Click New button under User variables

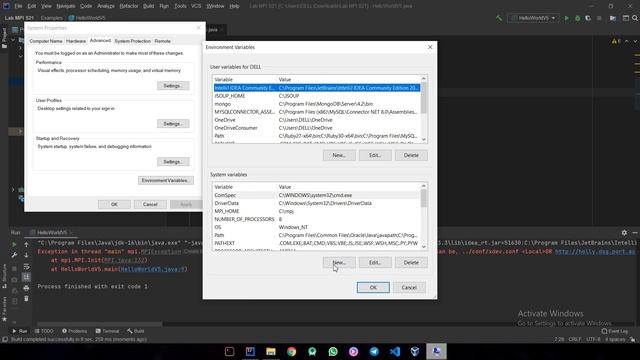339,155
